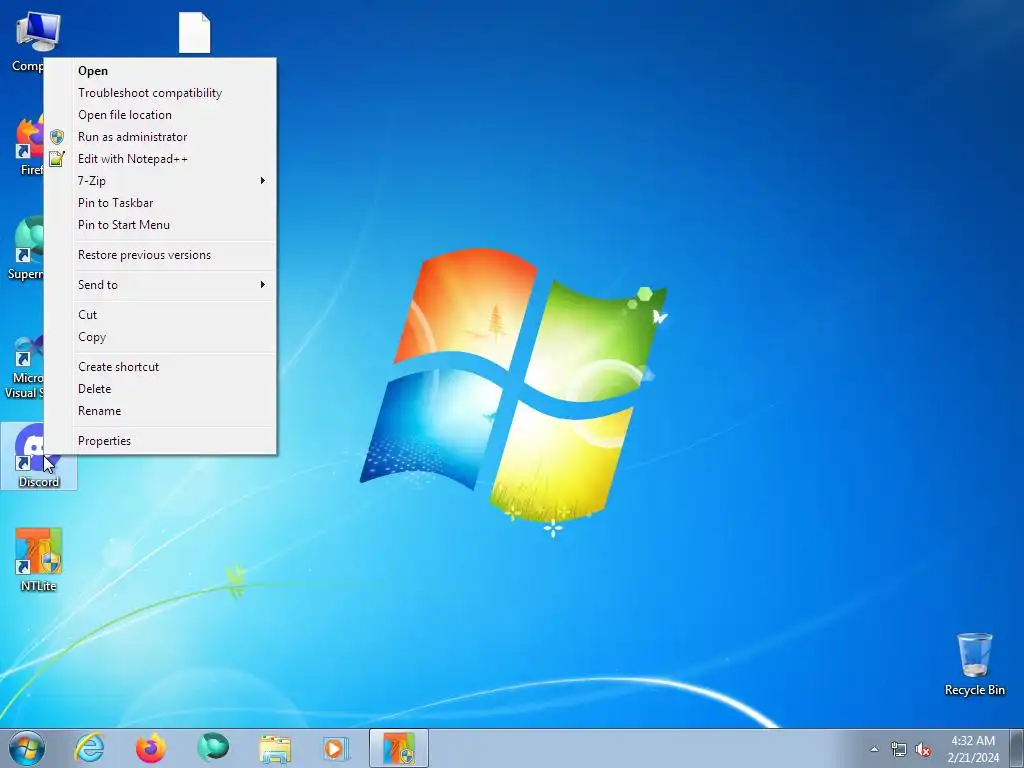
Task: Choose Cut in the context menu
Action: point(160,315)
